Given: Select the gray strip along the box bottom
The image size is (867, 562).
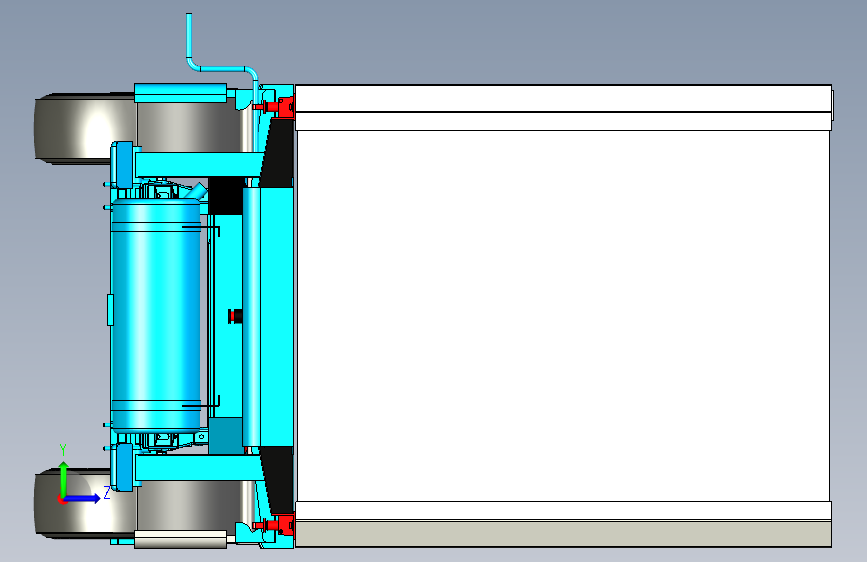Looking at the screenshot, I should 563,533.
